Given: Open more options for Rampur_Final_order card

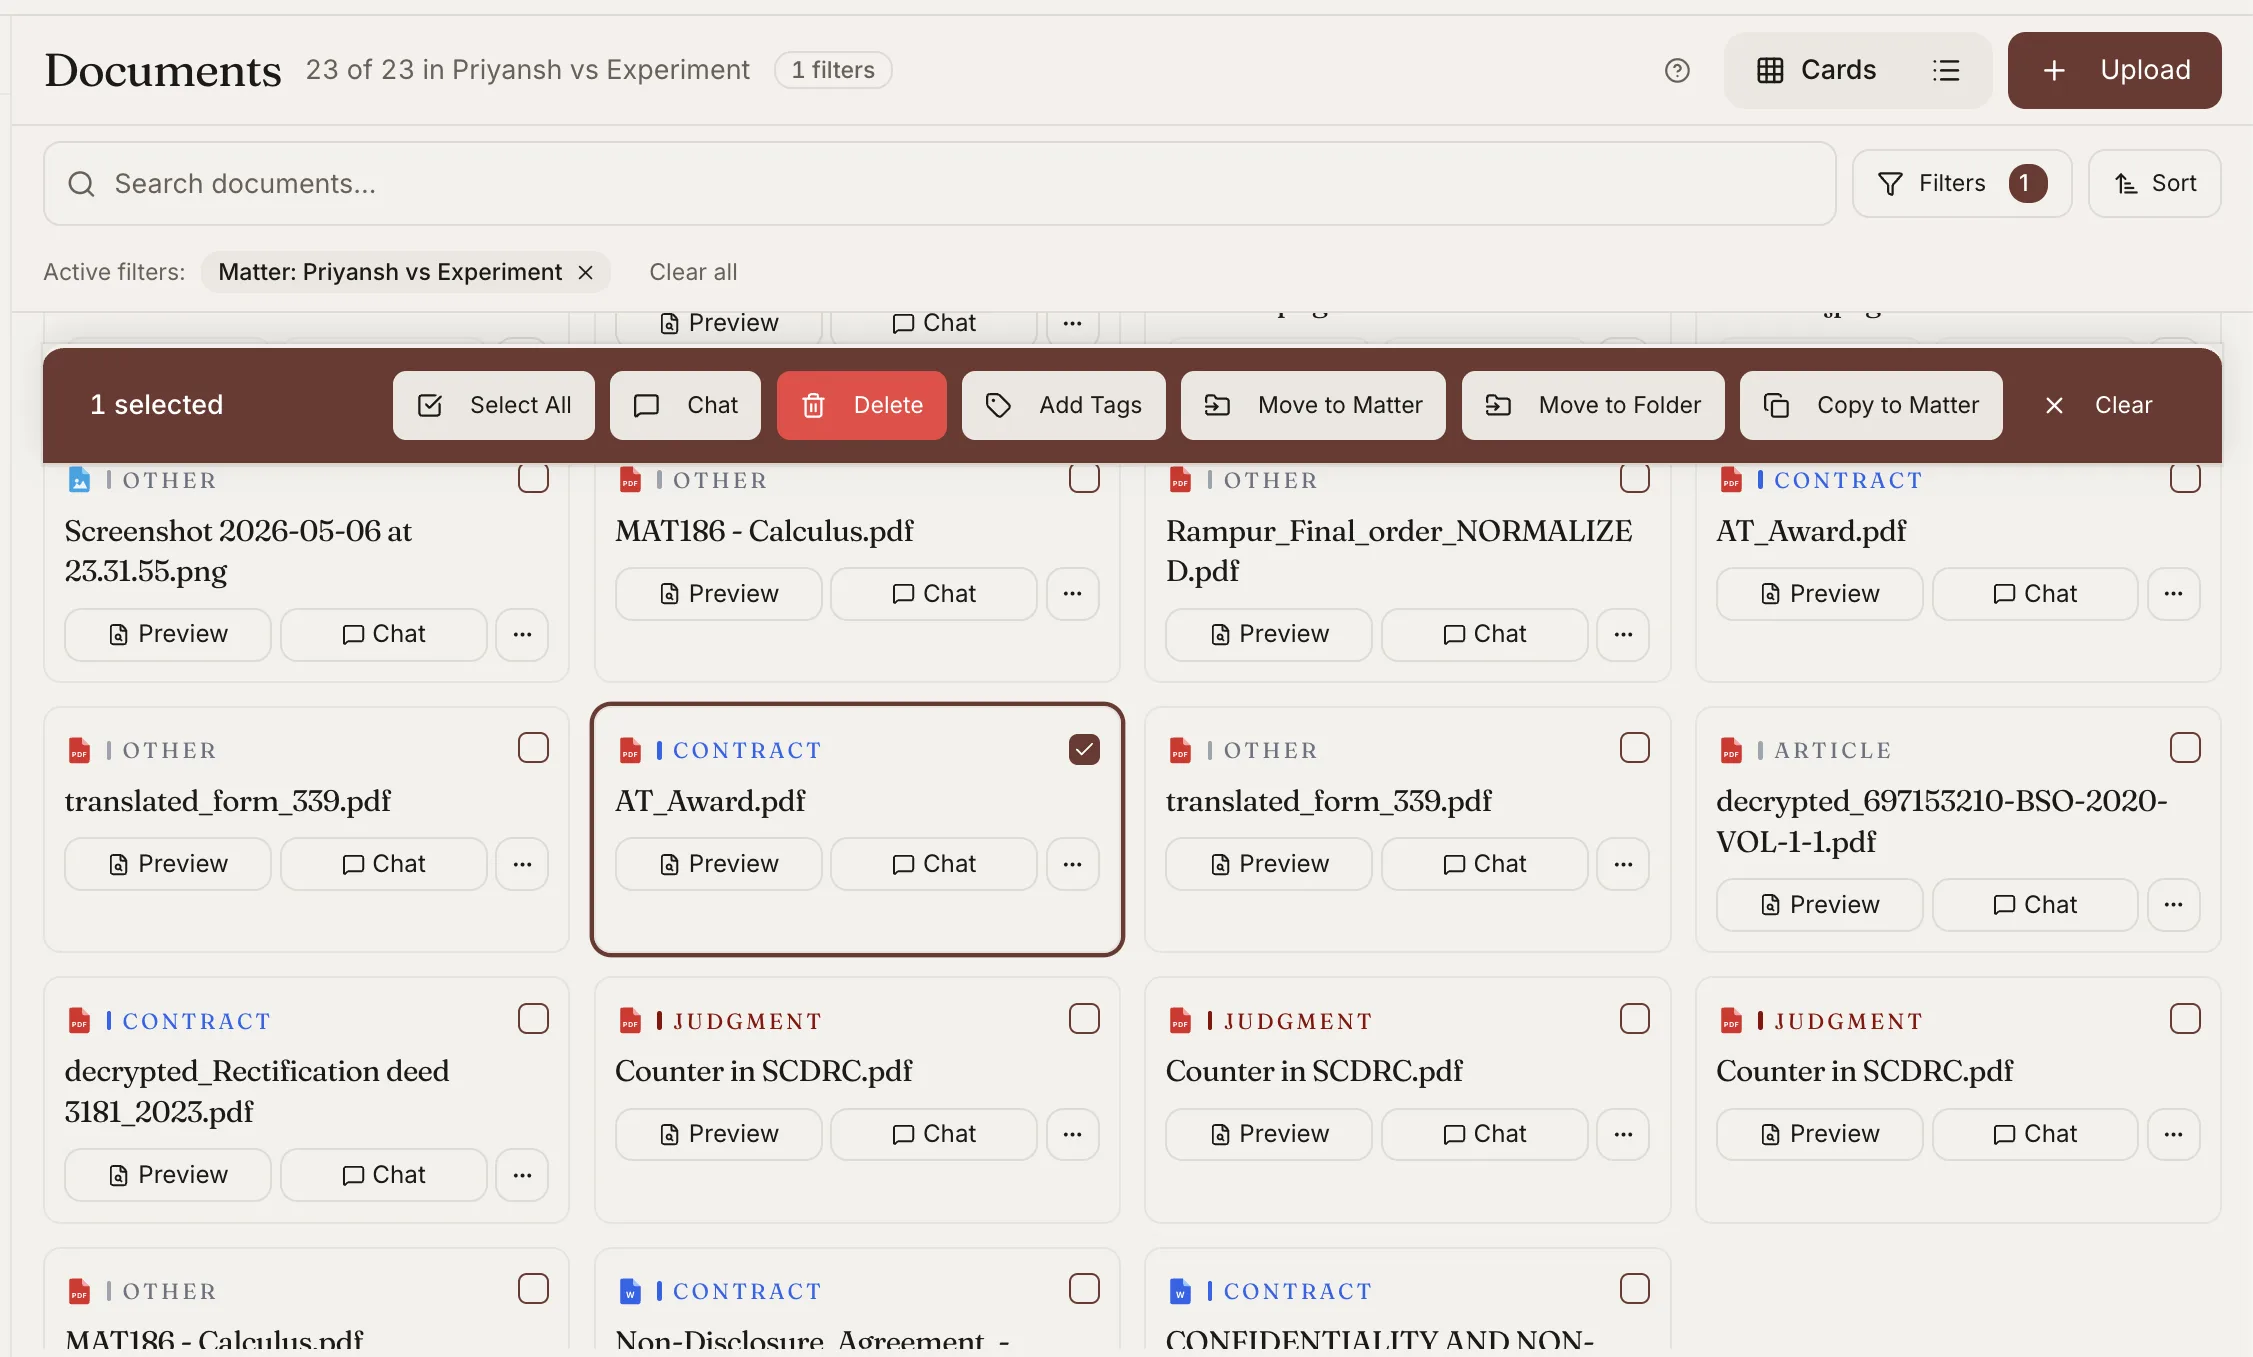Looking at the screenshot, I should pyautogui.click(x=1623, y=634).
